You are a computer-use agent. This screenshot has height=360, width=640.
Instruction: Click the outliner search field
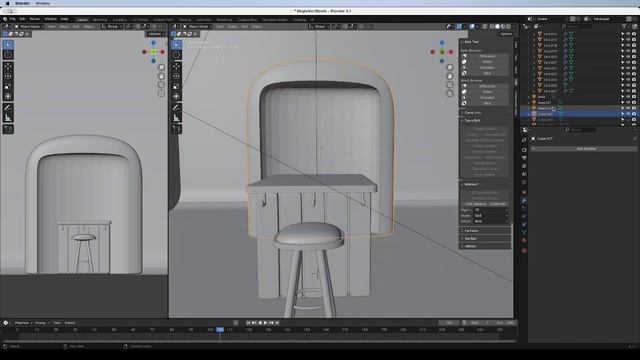point(578,26)
